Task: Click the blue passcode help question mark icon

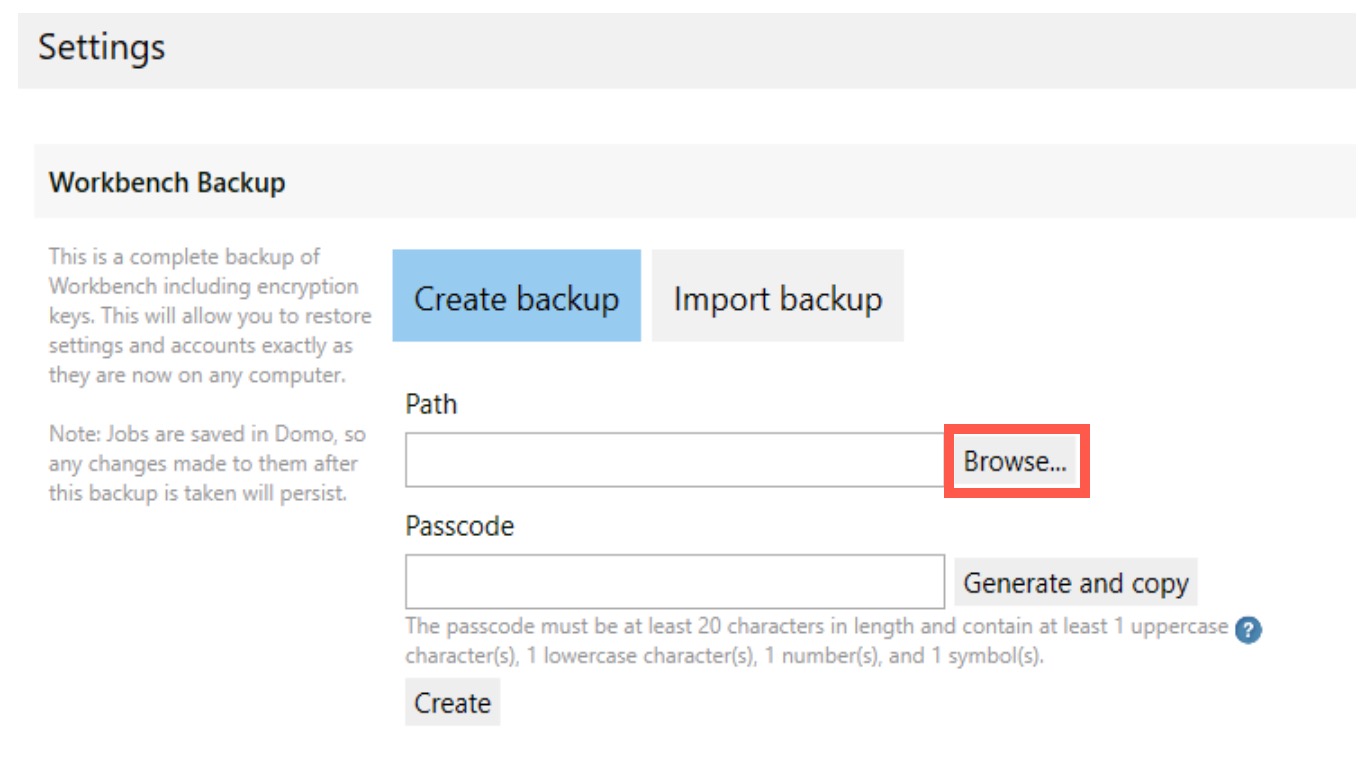Action: pos(1248,631)
